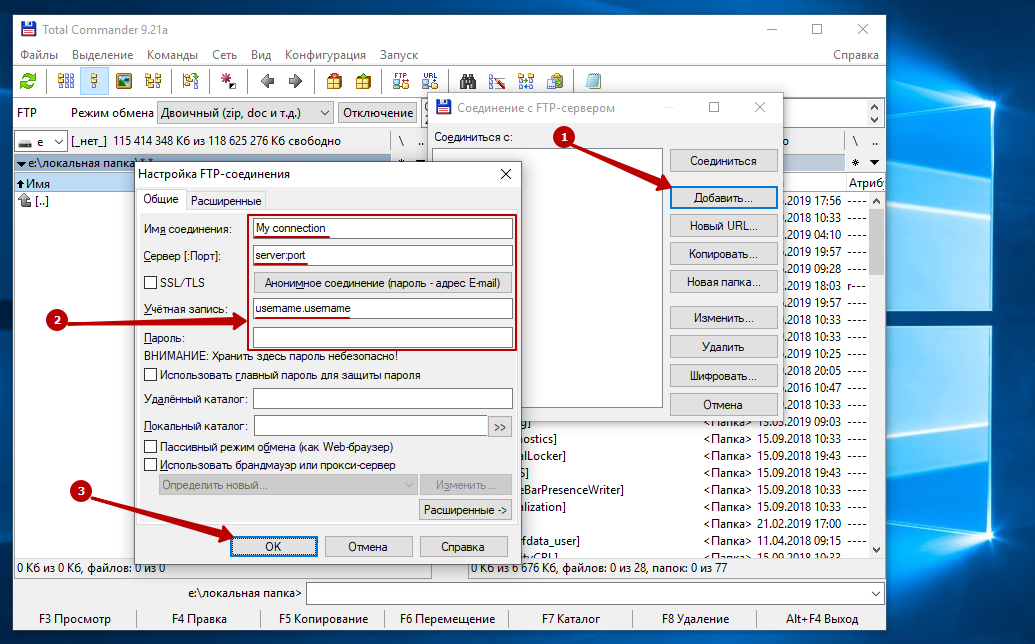
Task: Click the Шифровать... button
Action: pyautogui.click(x=723, y=376)
